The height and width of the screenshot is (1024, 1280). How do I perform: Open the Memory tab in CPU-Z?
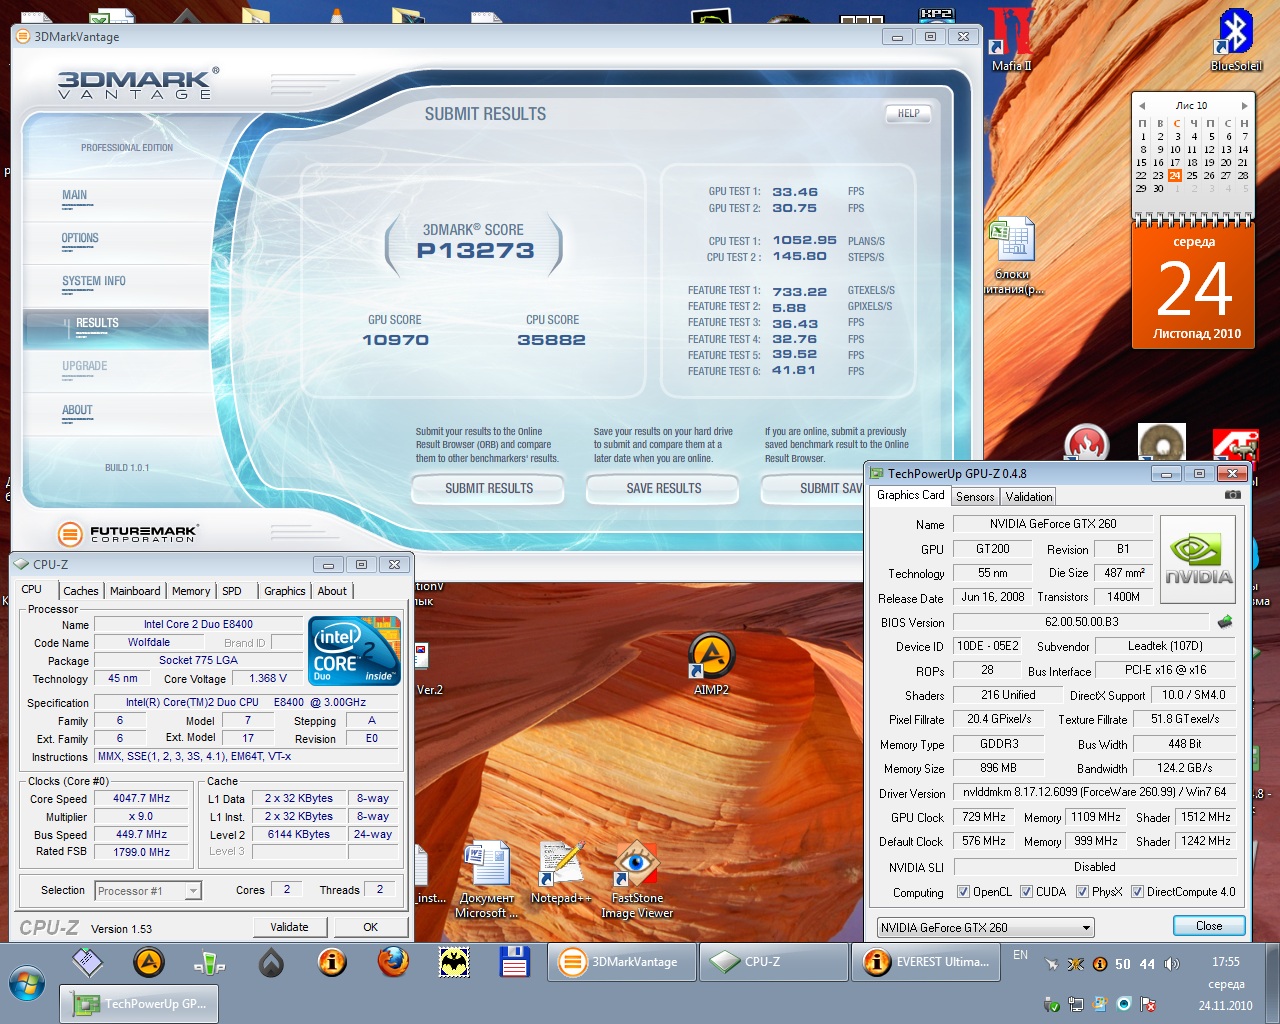pyautogui.click(x=191, y=591)
